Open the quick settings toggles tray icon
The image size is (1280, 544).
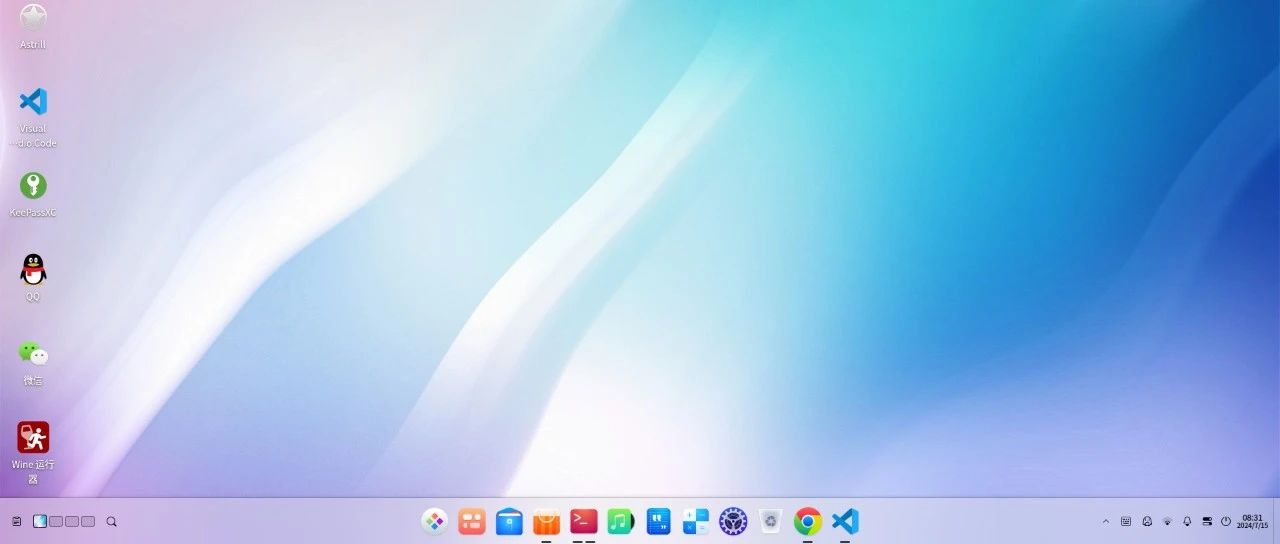tap(1207, 521)
